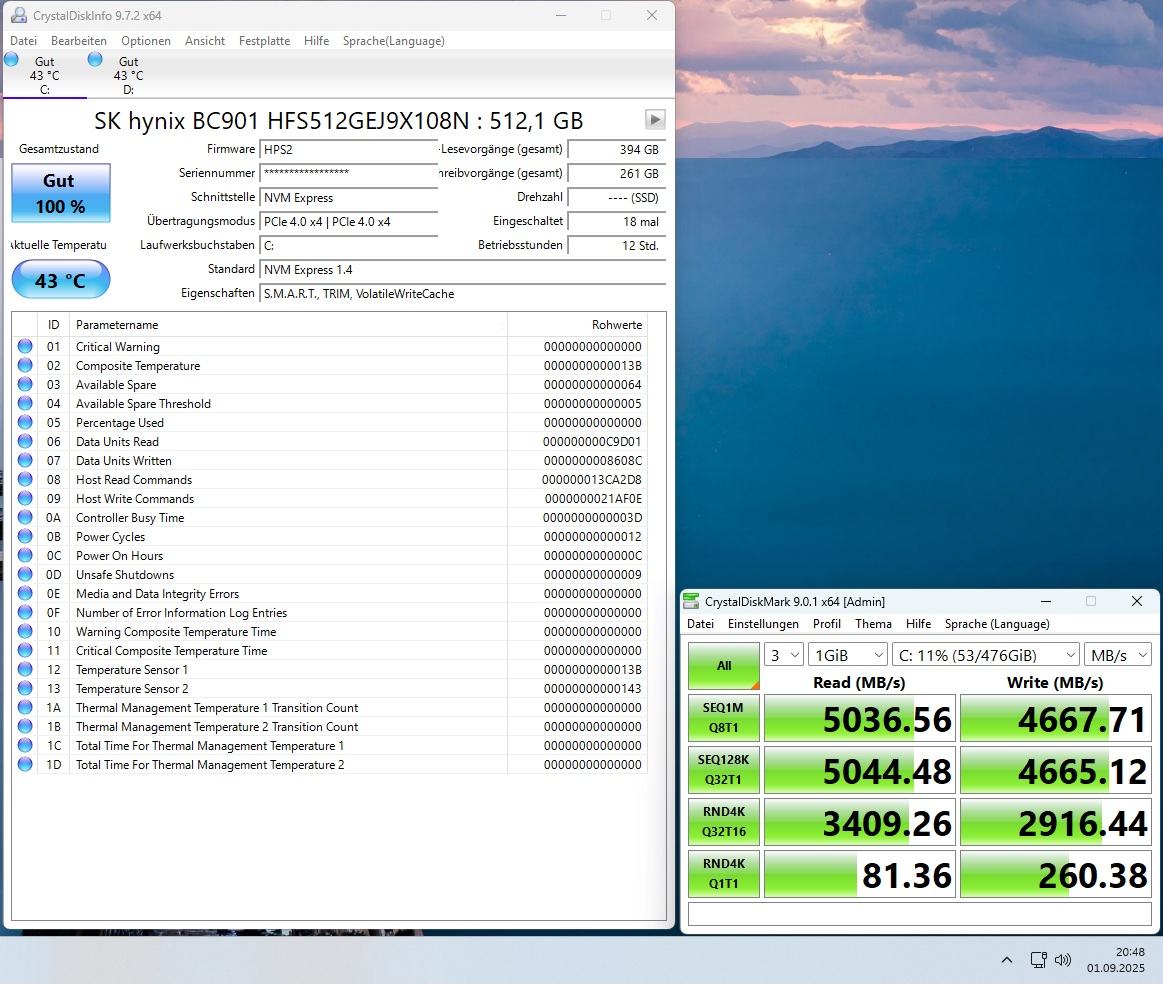The image size is (1163, 985).
Task: Select row Total Time For Thermal Management Temperature 2
Action: [x=330, y=765]
